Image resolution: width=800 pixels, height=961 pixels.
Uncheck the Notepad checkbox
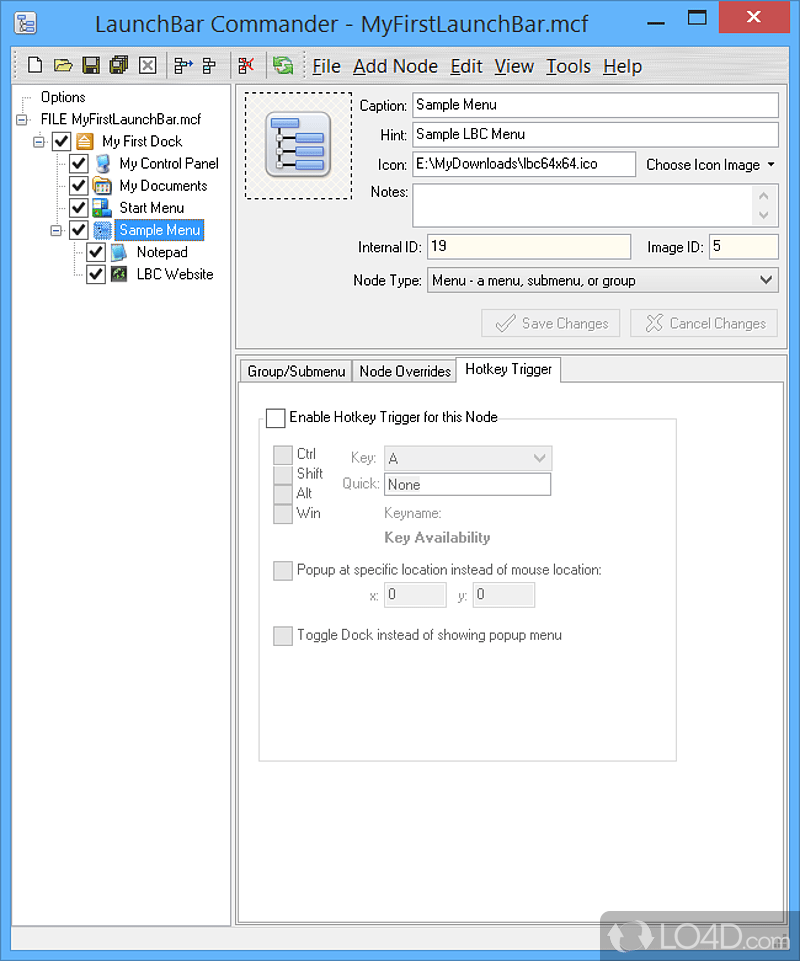(x=96, y=252)
